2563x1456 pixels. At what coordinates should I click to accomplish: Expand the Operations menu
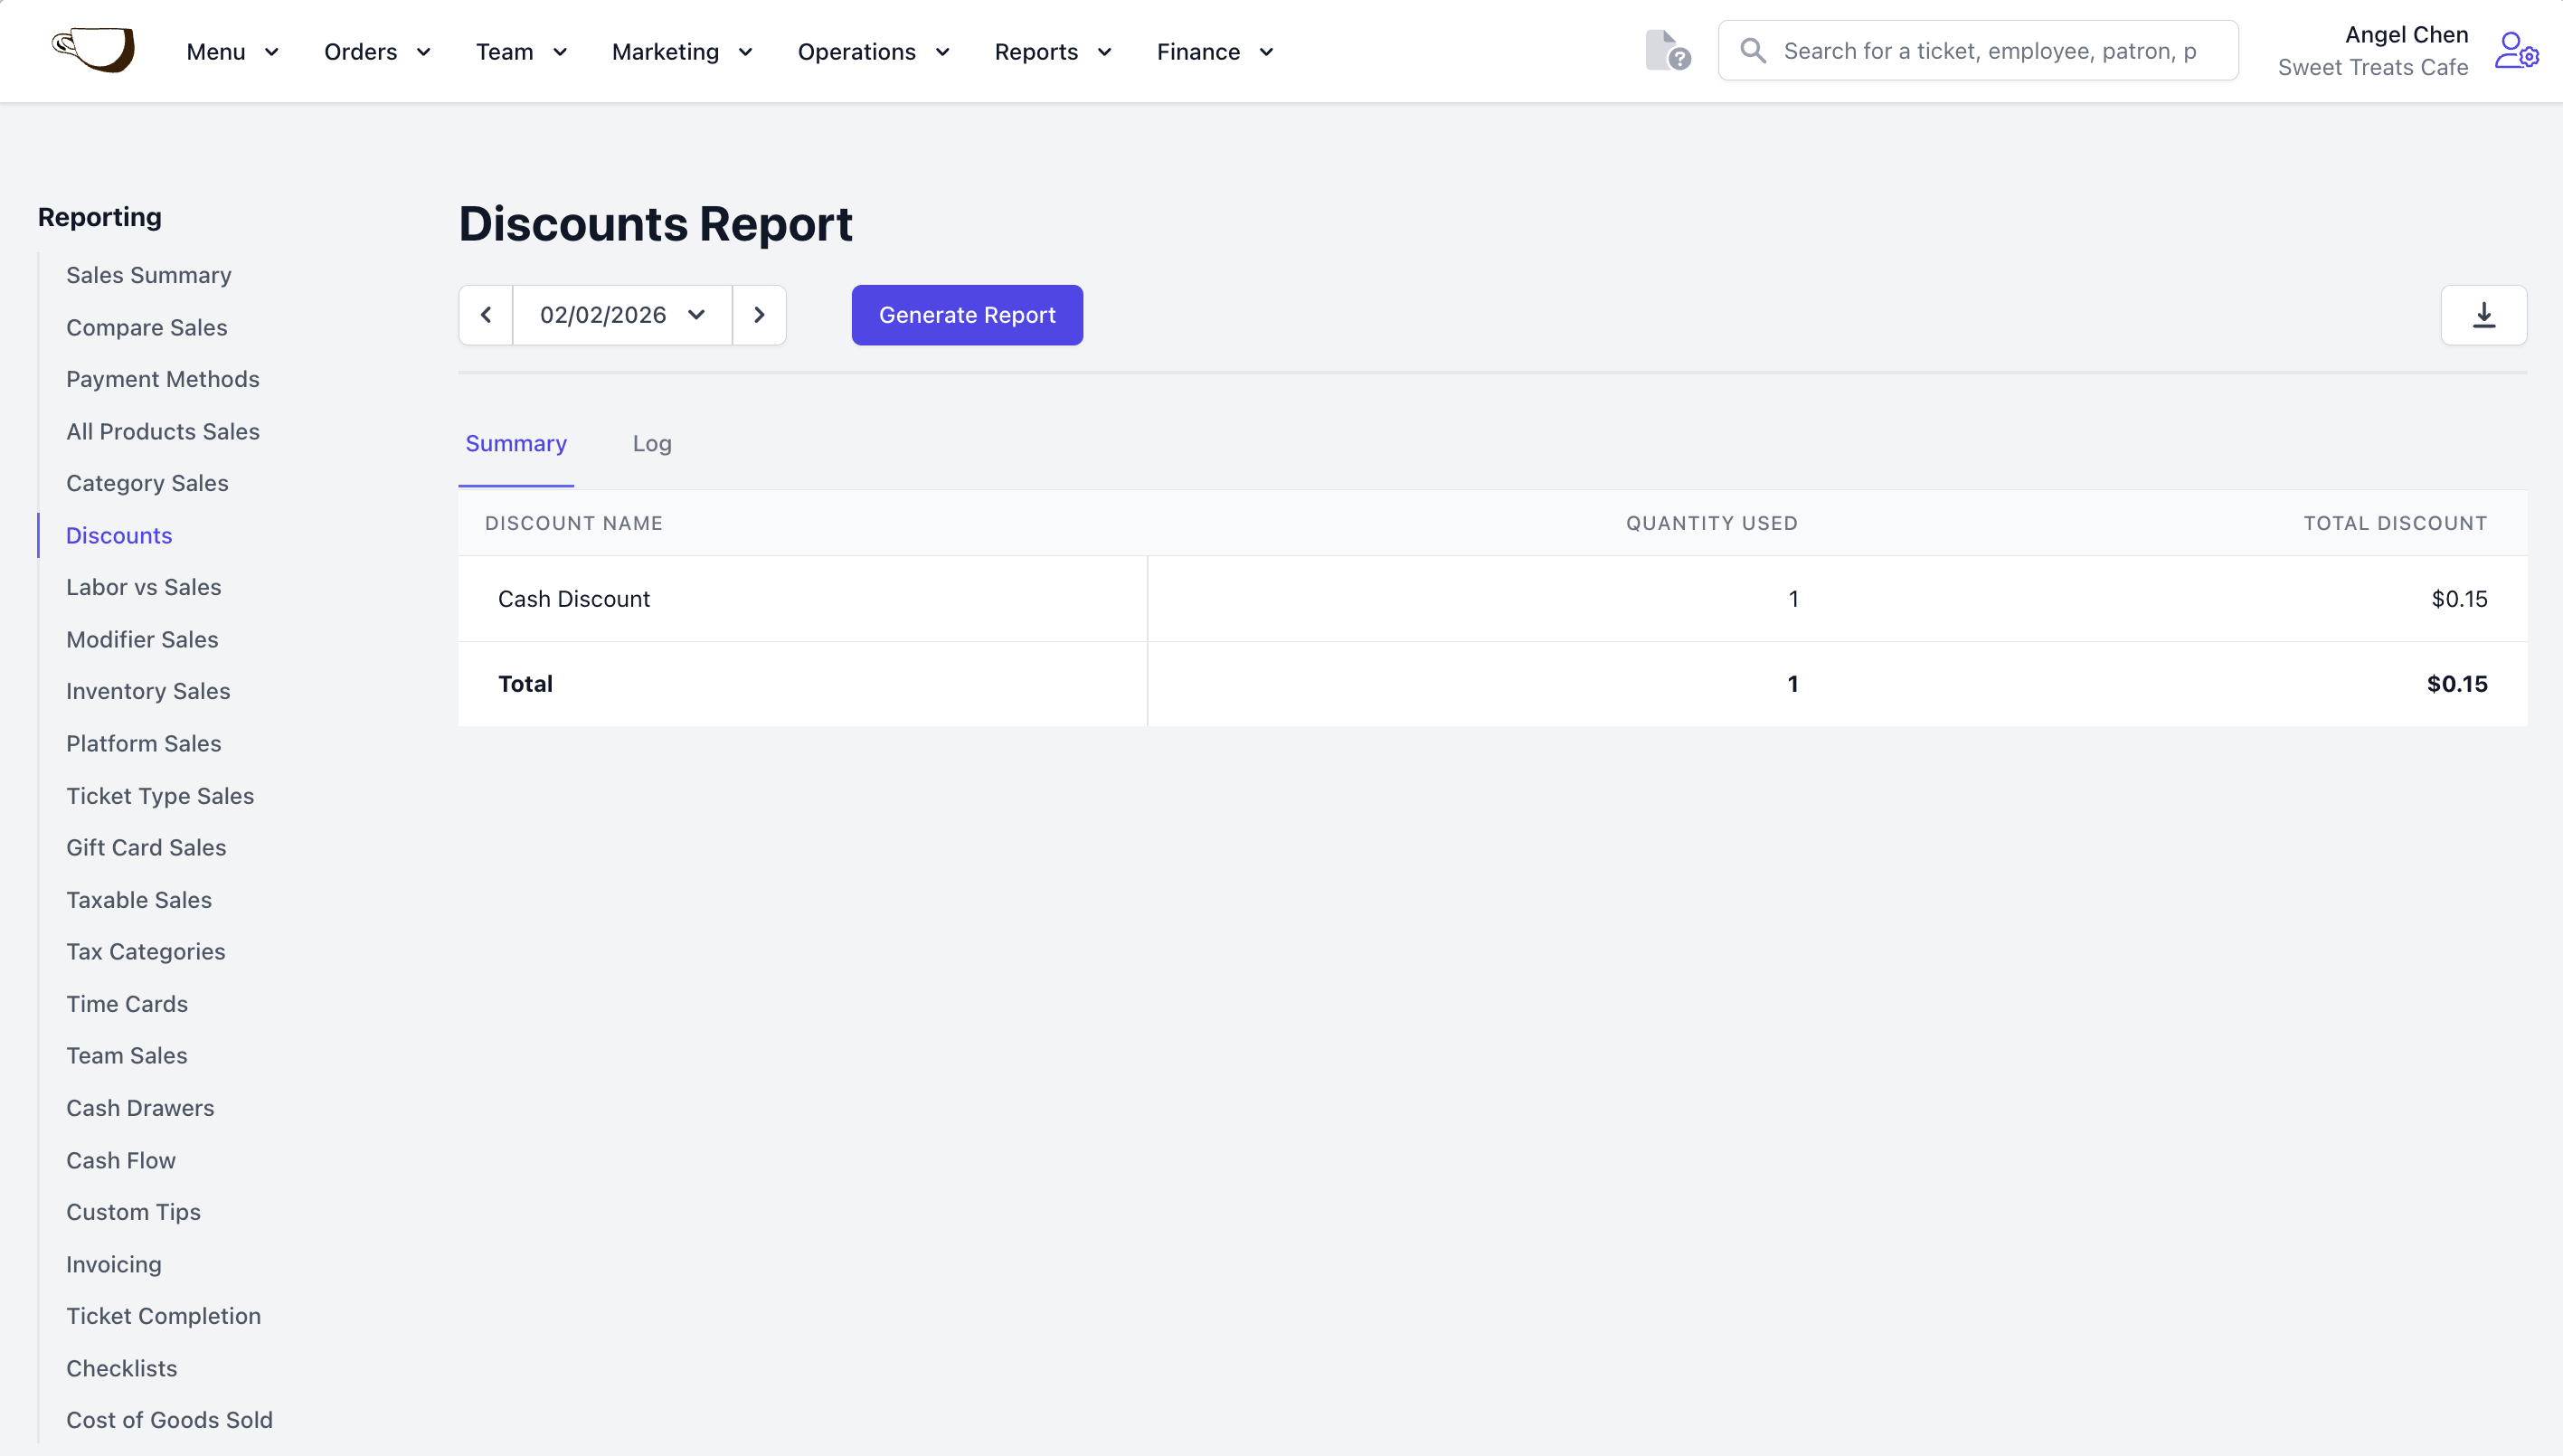click(872, 52)
